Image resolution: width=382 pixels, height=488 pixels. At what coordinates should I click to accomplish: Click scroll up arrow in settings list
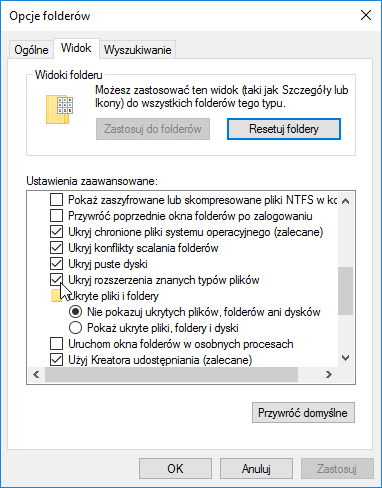pos(346,201)
